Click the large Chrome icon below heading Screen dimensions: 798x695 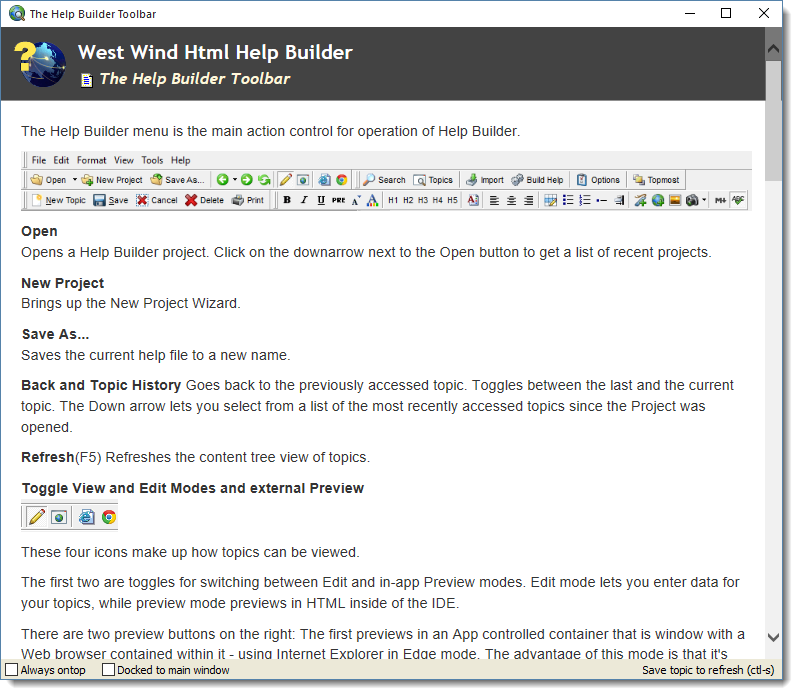pyautogui.click(x=109, y=517)
